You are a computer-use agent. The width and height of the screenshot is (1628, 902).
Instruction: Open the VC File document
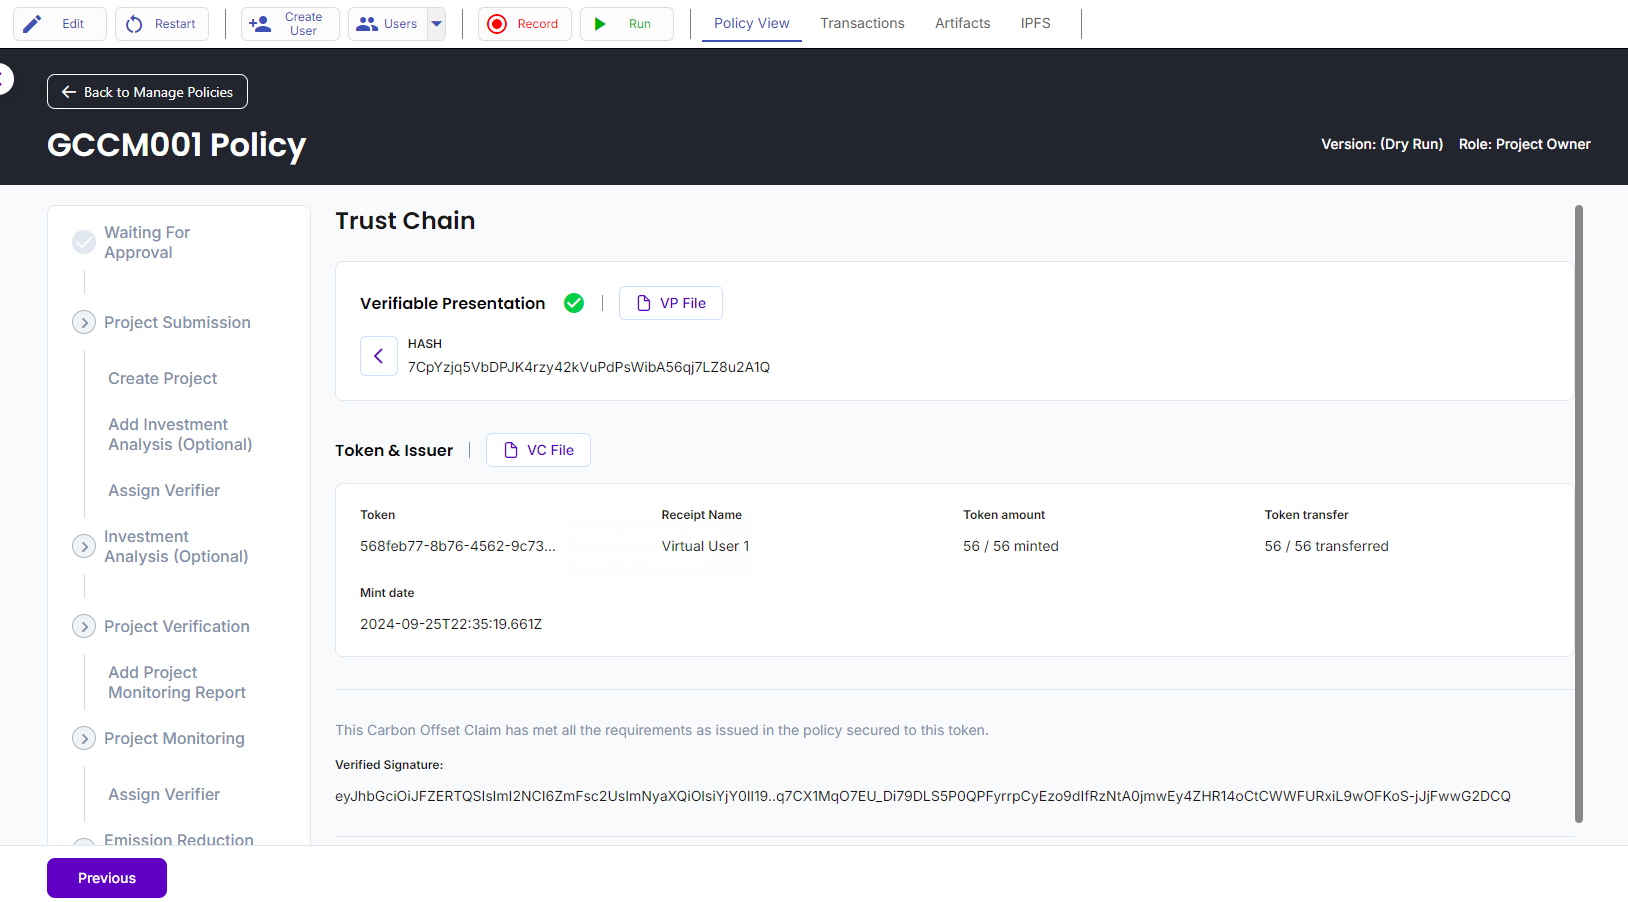[538, 450]
